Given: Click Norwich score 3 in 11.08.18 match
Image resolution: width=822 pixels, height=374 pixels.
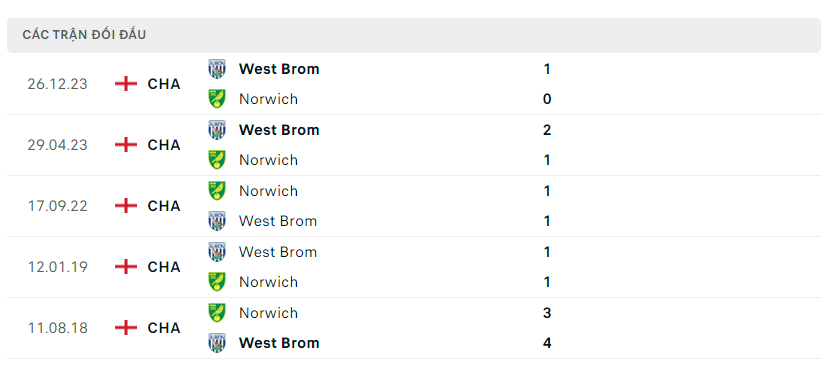Looking at the screenshot, I should click(547, 313).
